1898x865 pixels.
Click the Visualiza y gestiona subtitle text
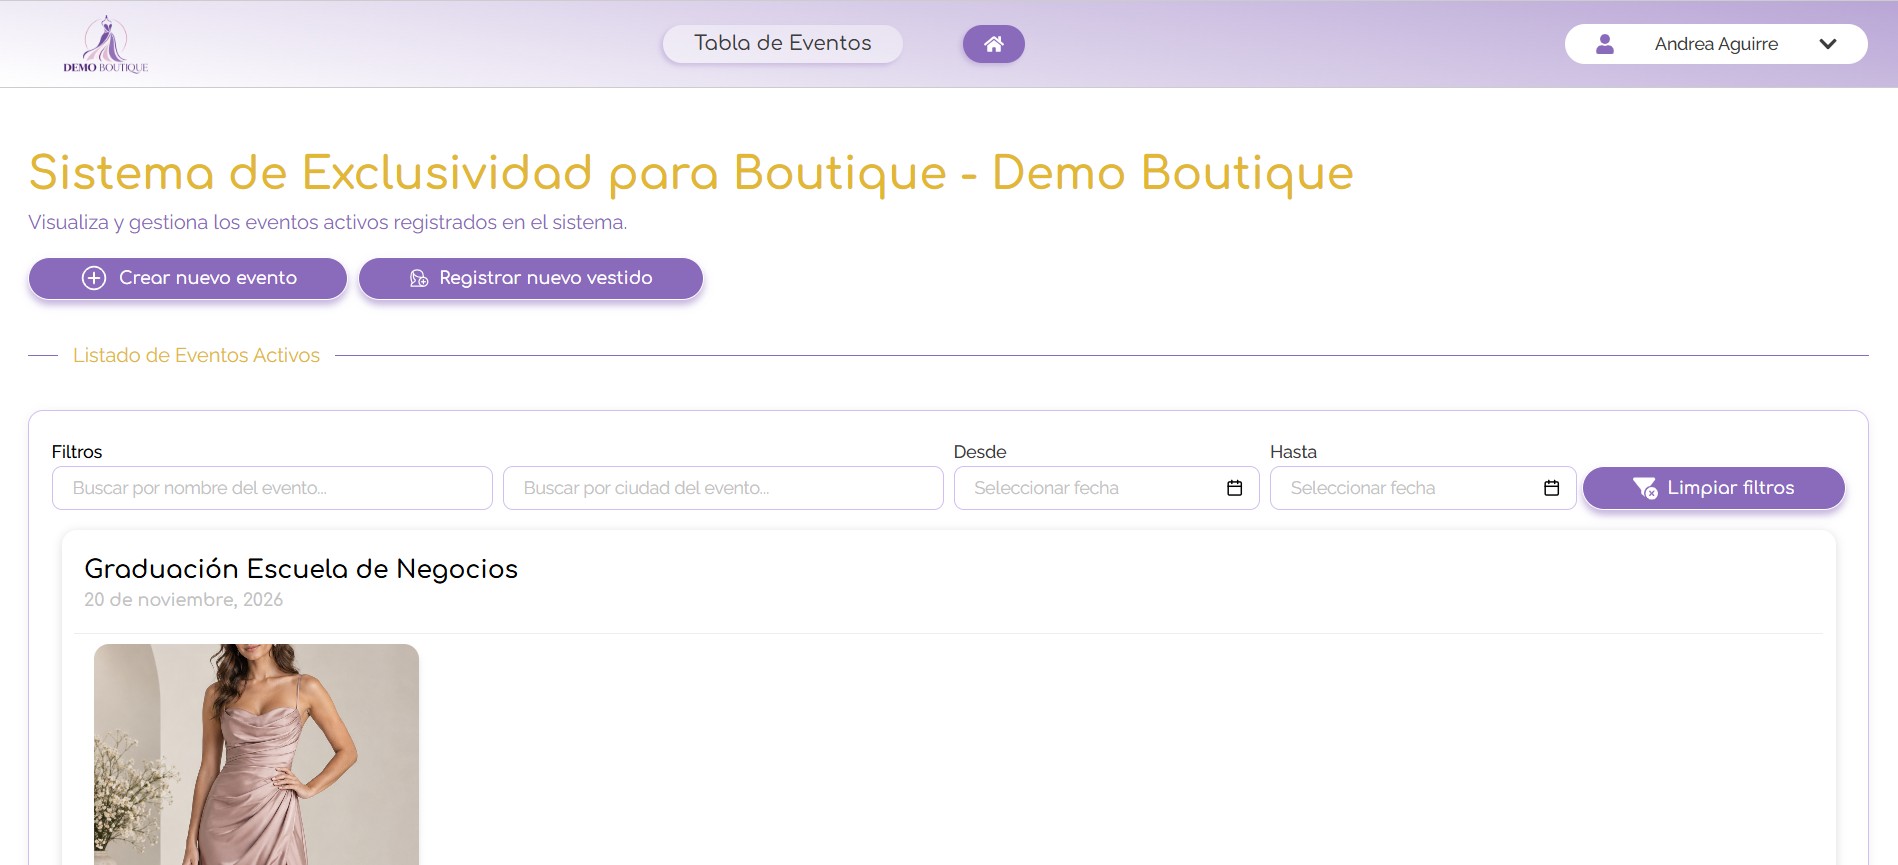pos(328,222)
